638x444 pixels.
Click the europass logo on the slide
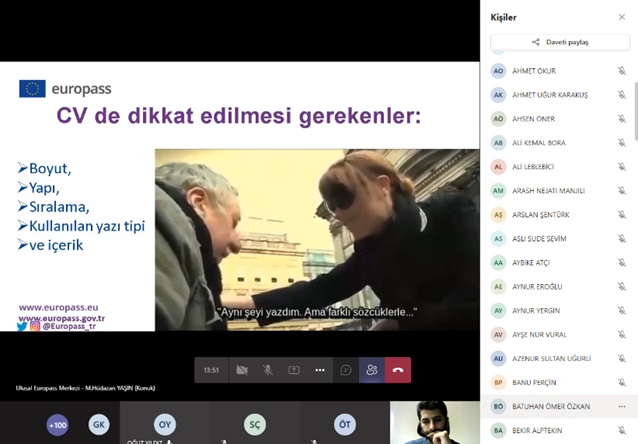[x=65, y=89]
